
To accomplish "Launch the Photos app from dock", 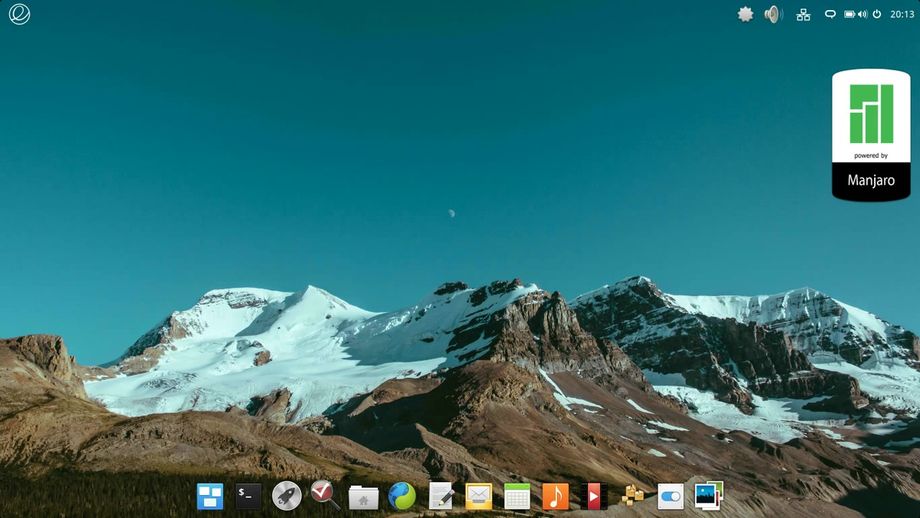I will point(708,496).
